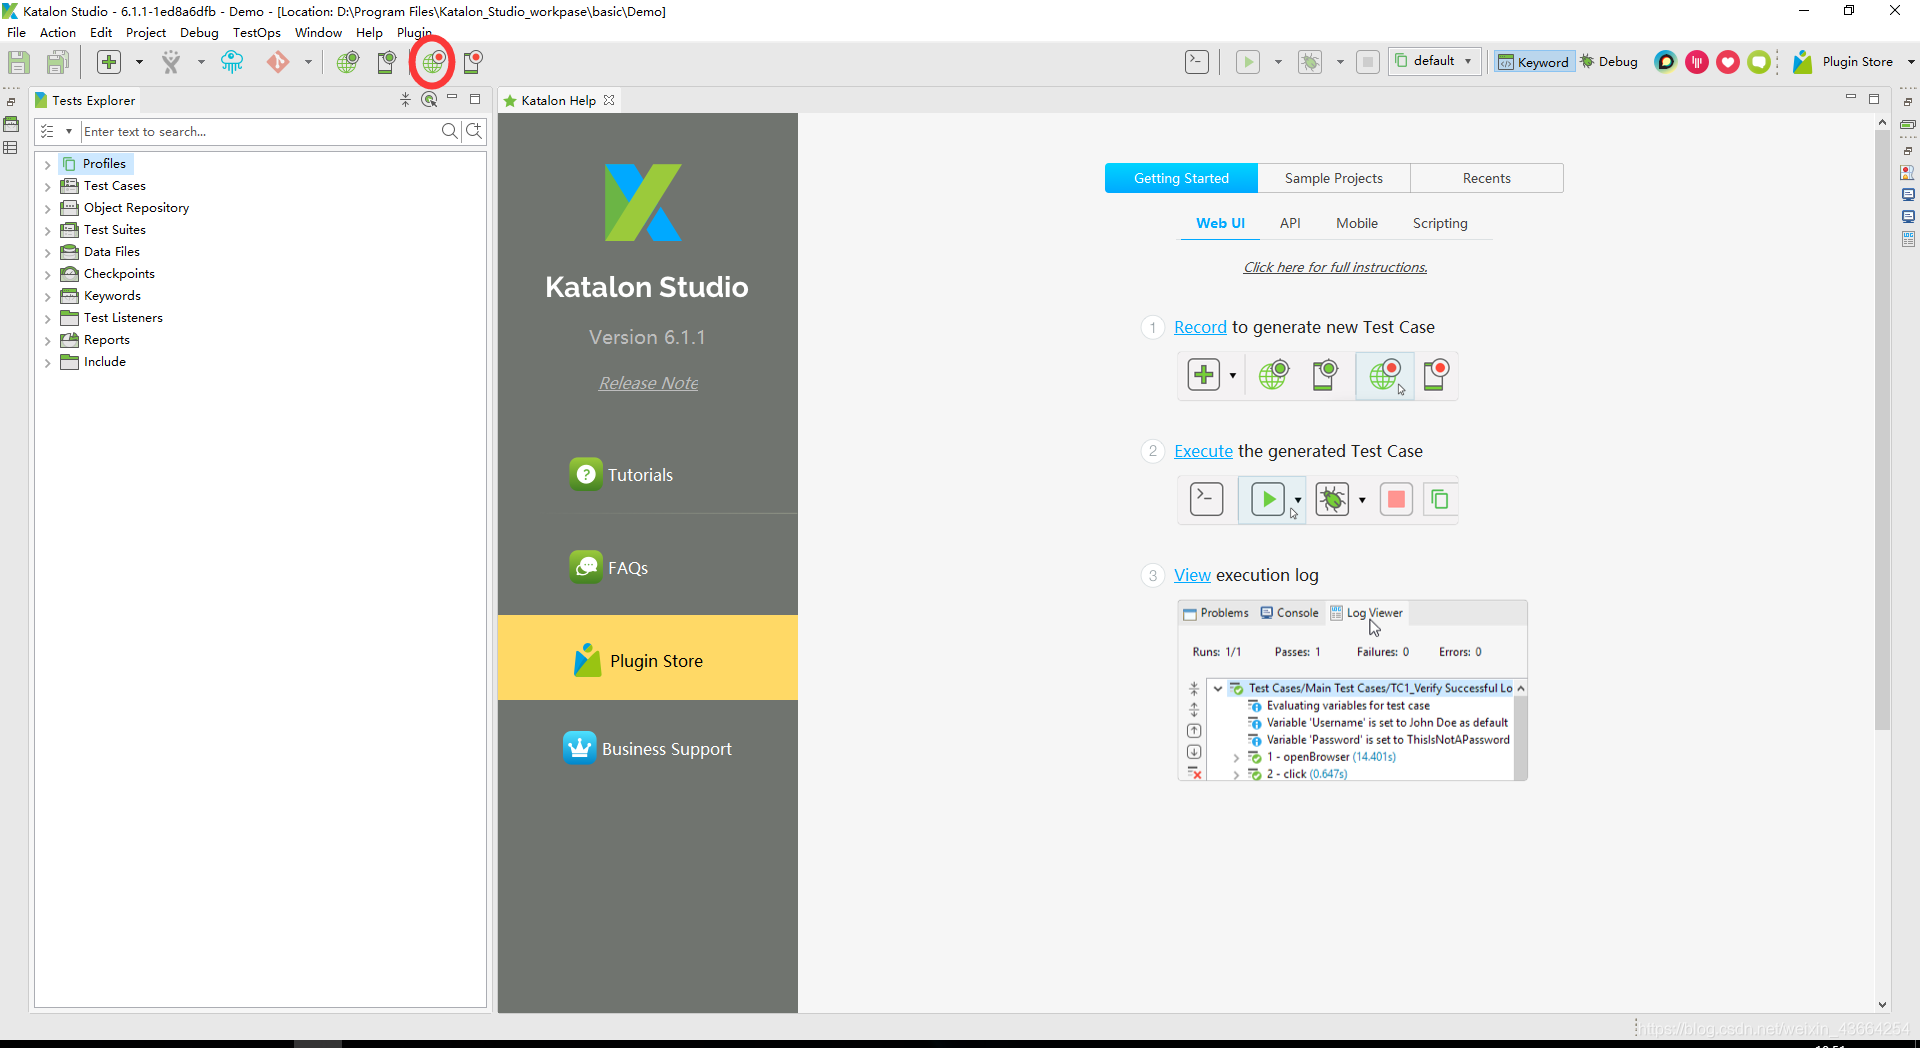Click the blue jellyfish qTest toolbar icon
This screenshot has height=1048, width=1920.
click(232, 62)
